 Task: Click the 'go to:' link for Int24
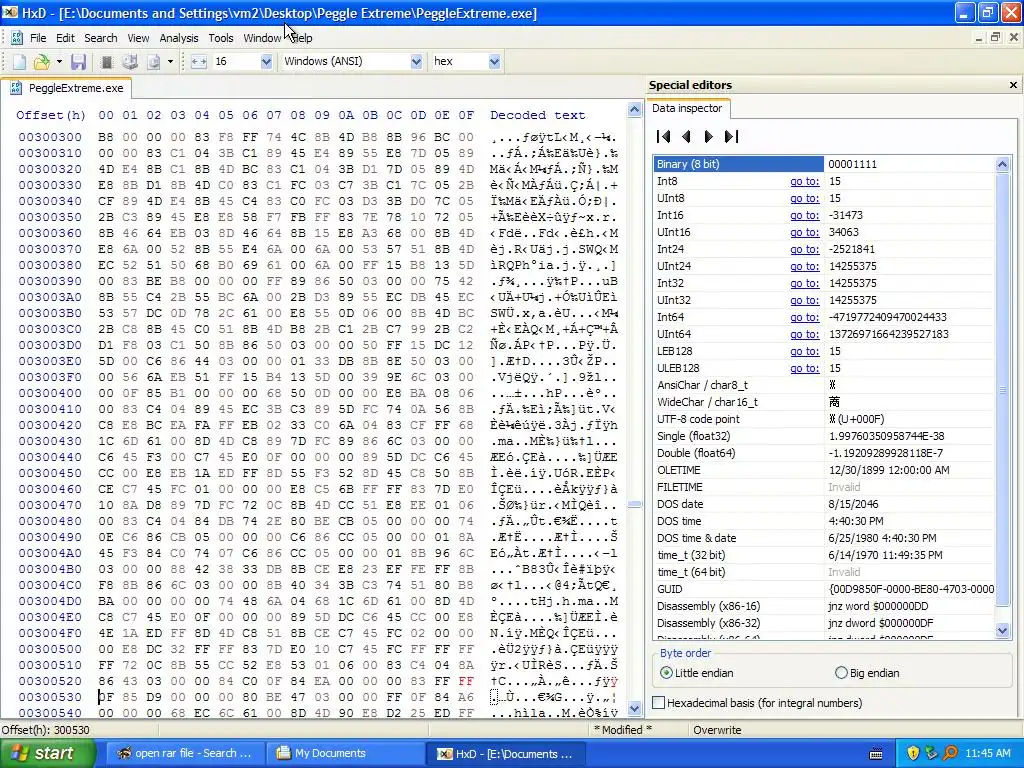tap(805, 249)
